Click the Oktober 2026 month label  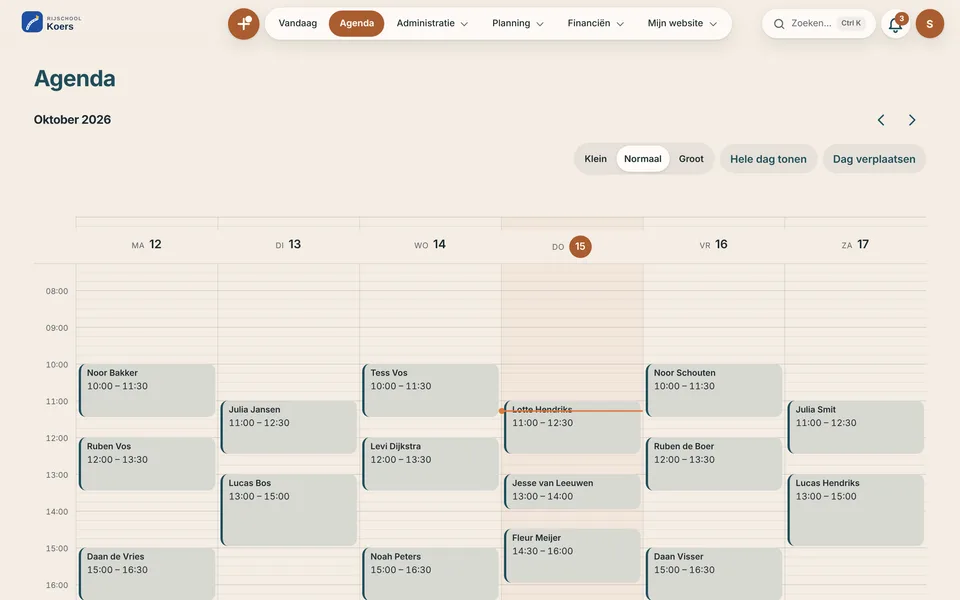click(72, 120)
